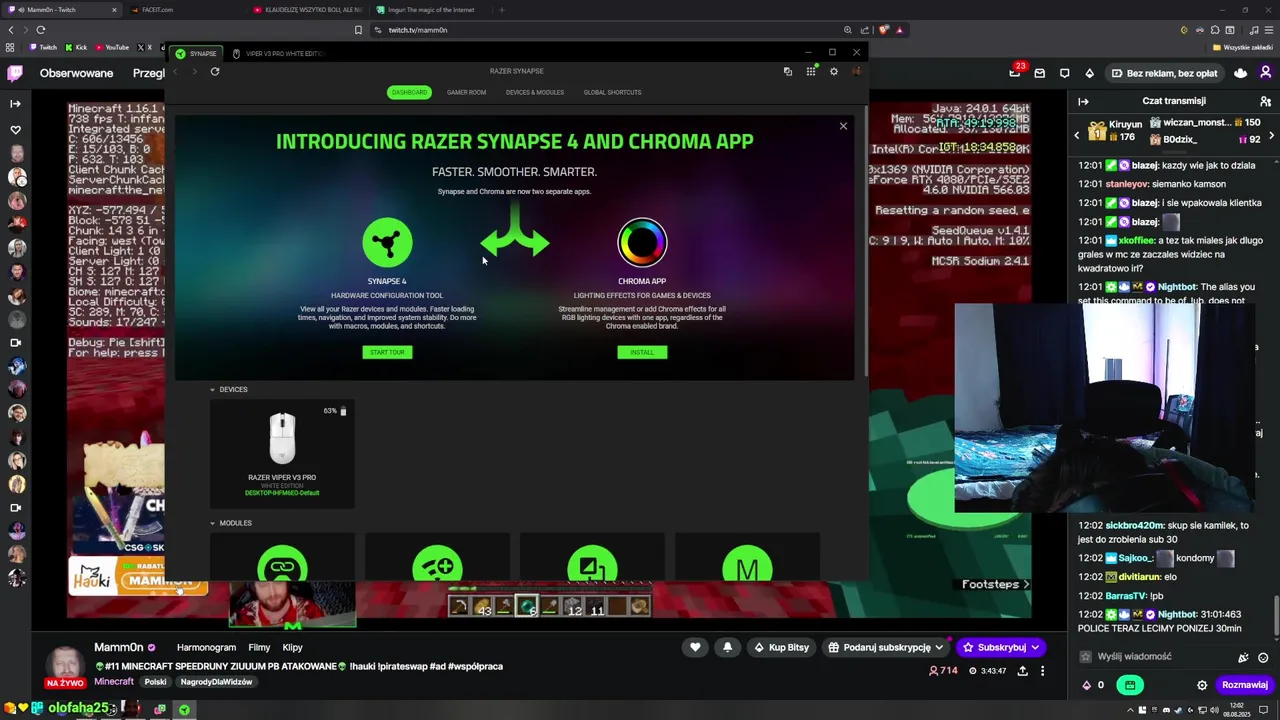Open the Harmonogram tab of the channel
Image resolution: width=1280 pixels, height=720 pixels.
[206, 647]
